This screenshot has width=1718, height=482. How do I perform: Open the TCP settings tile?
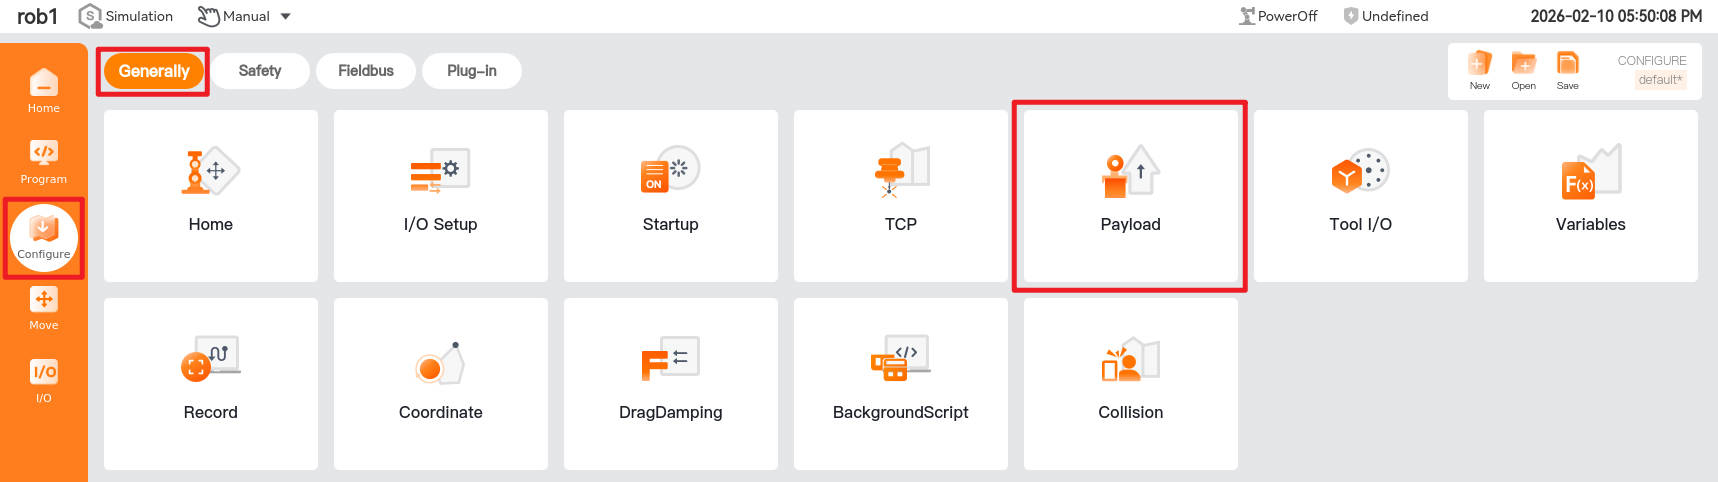(x=900, y=196)
